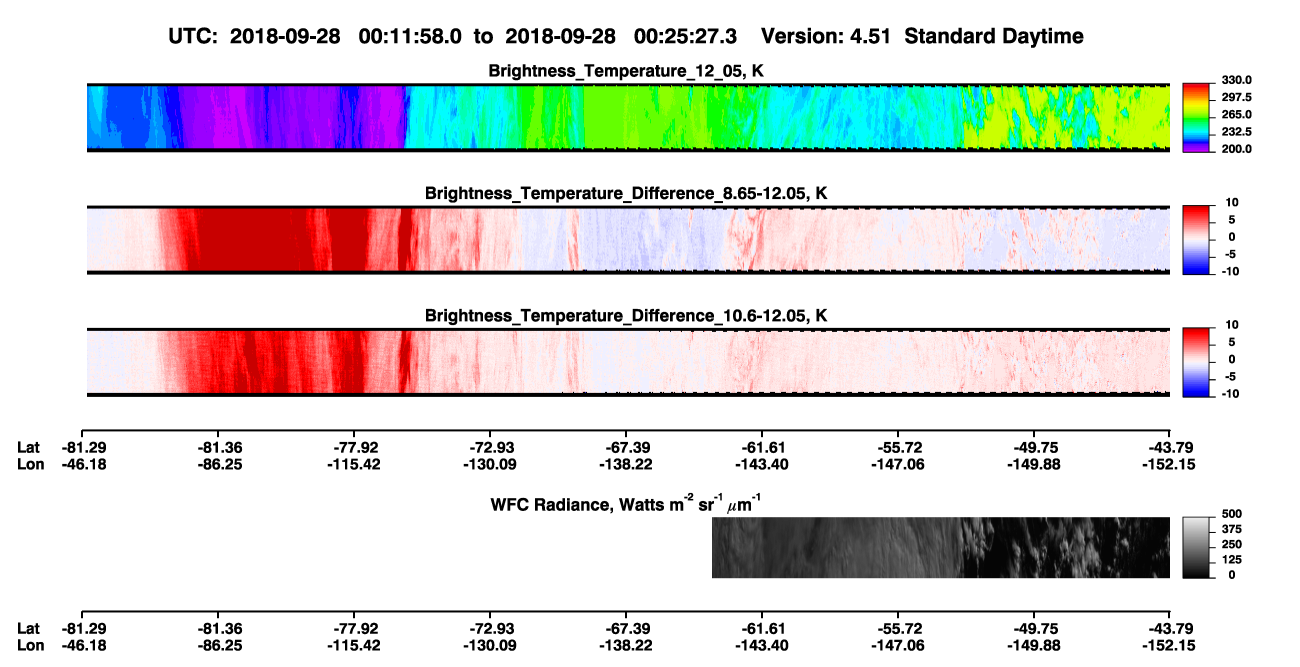Click the grayscale WFC radiance image strip

click(941, 548)
